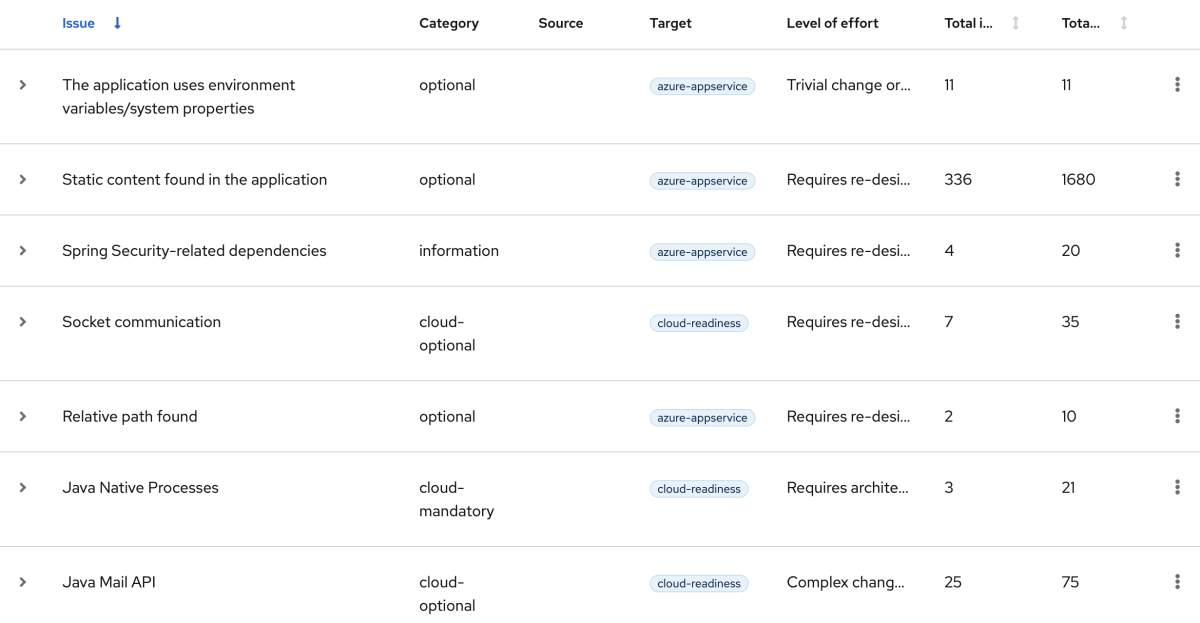Viewport: 1200px width, 623px height.
Task: Click the Spring Security-related dependencies issue name
Action: tap(194, 251)
